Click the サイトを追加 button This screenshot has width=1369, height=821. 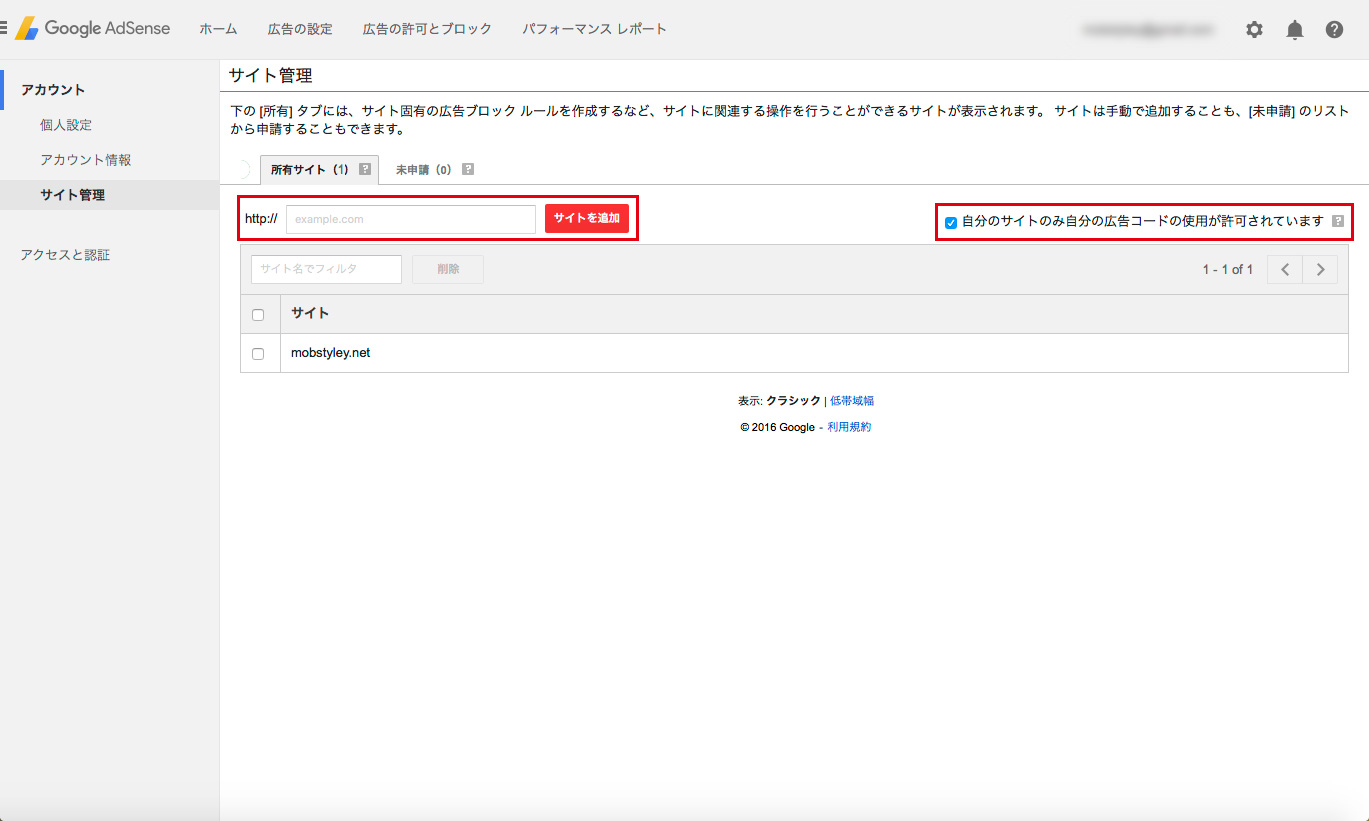pos(587,218)
